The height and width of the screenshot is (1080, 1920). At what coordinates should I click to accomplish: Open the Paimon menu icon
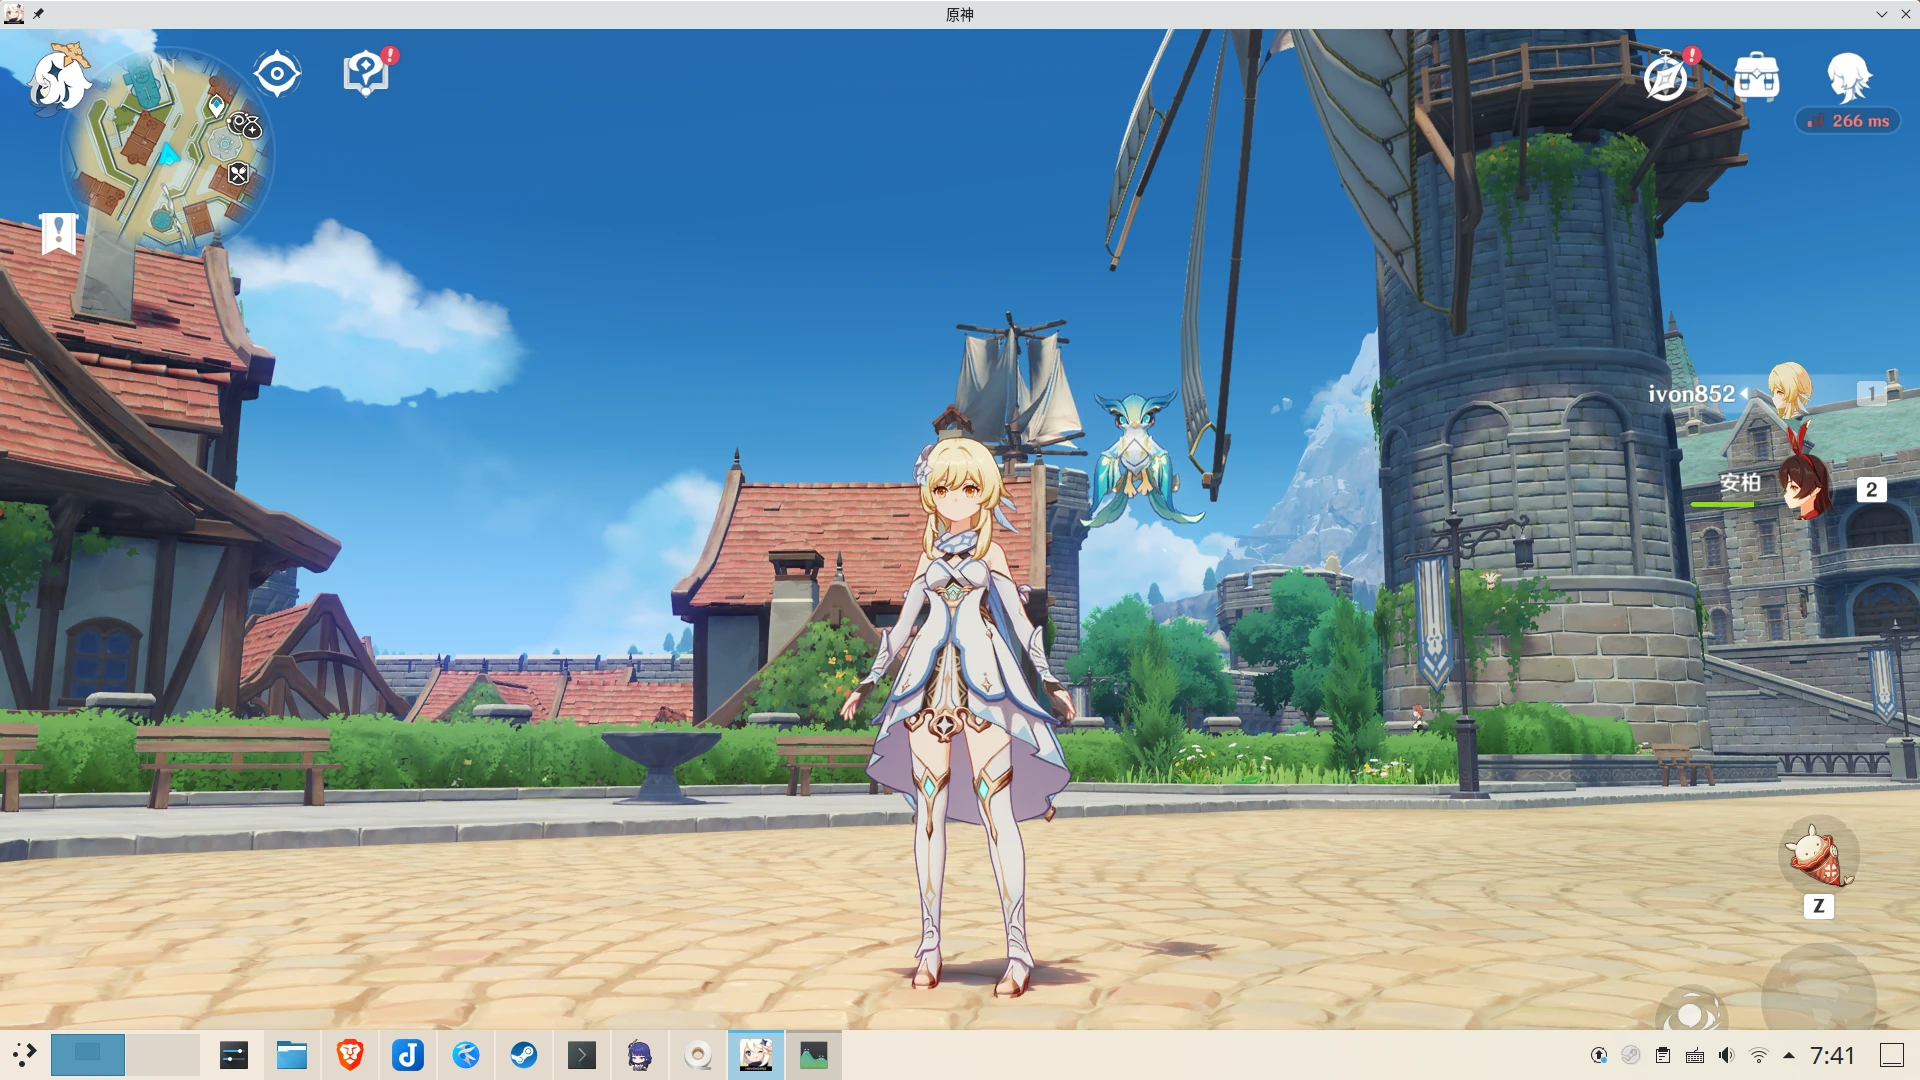coord(60,78)
